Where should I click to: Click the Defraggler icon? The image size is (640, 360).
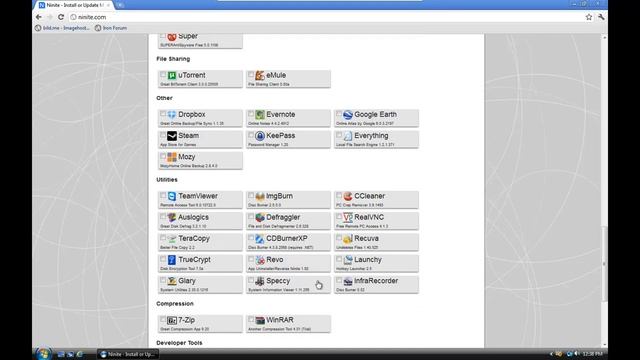pos(260,217)
